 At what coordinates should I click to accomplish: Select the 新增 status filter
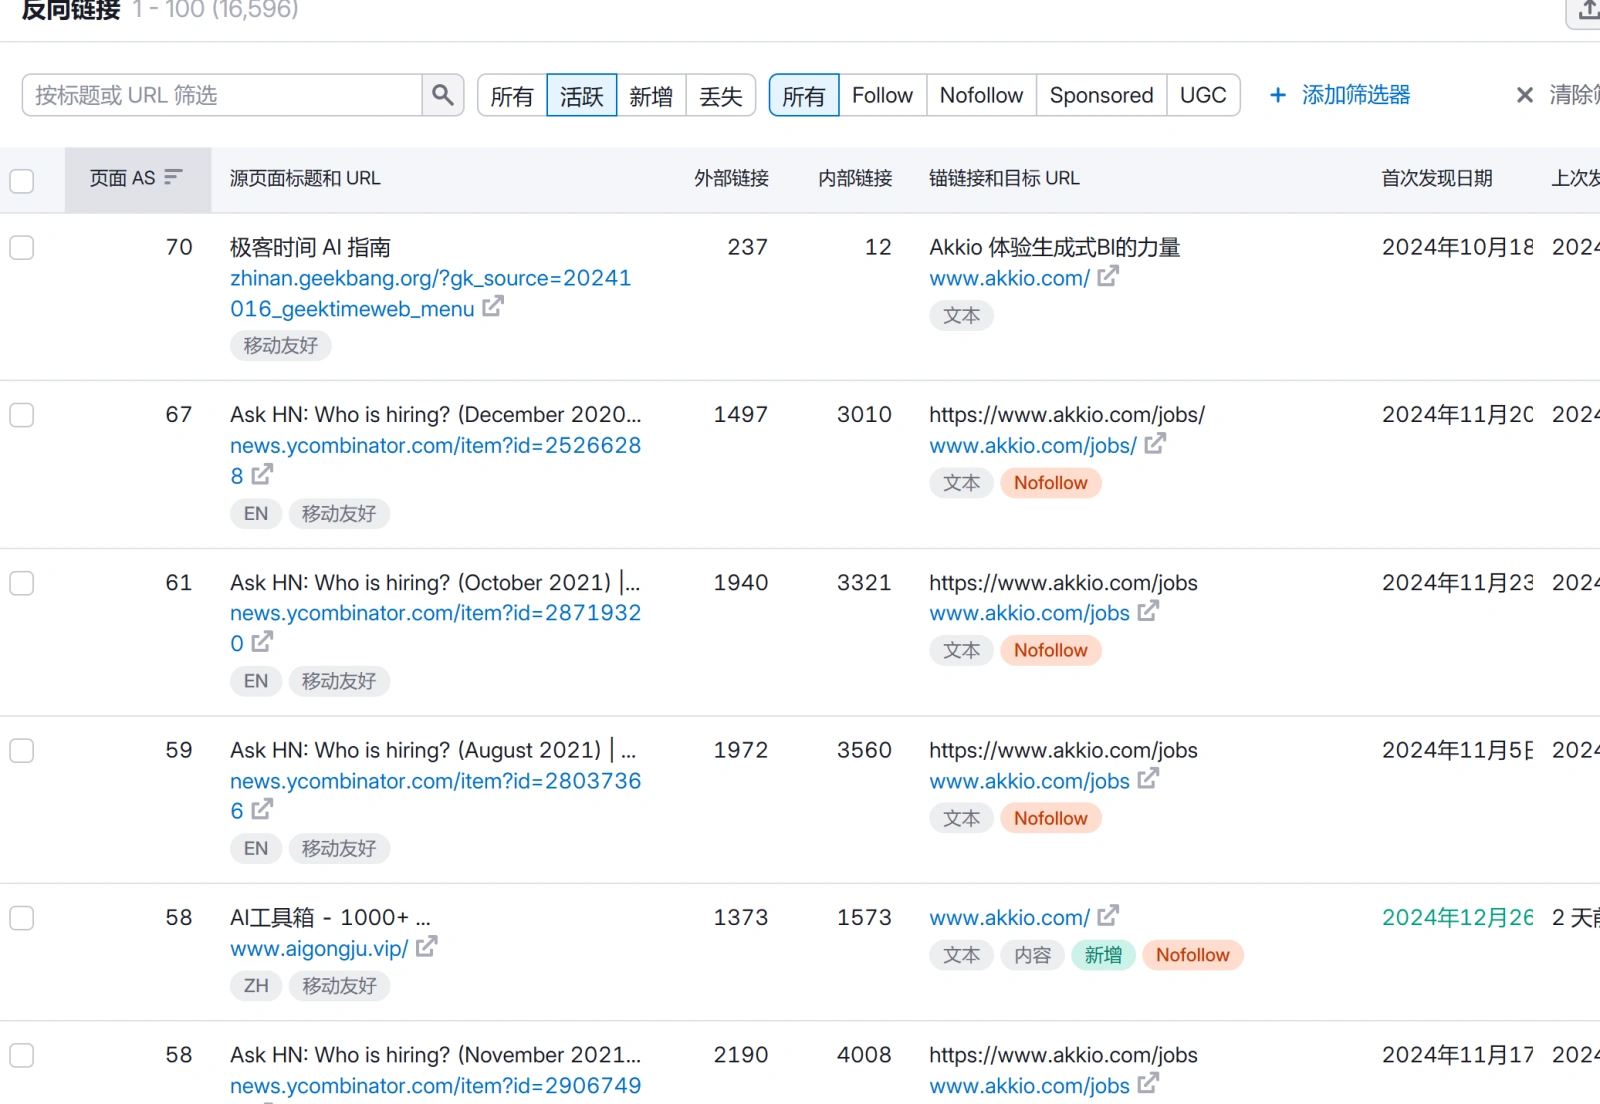pyautogui.click(x=651, y=96)
